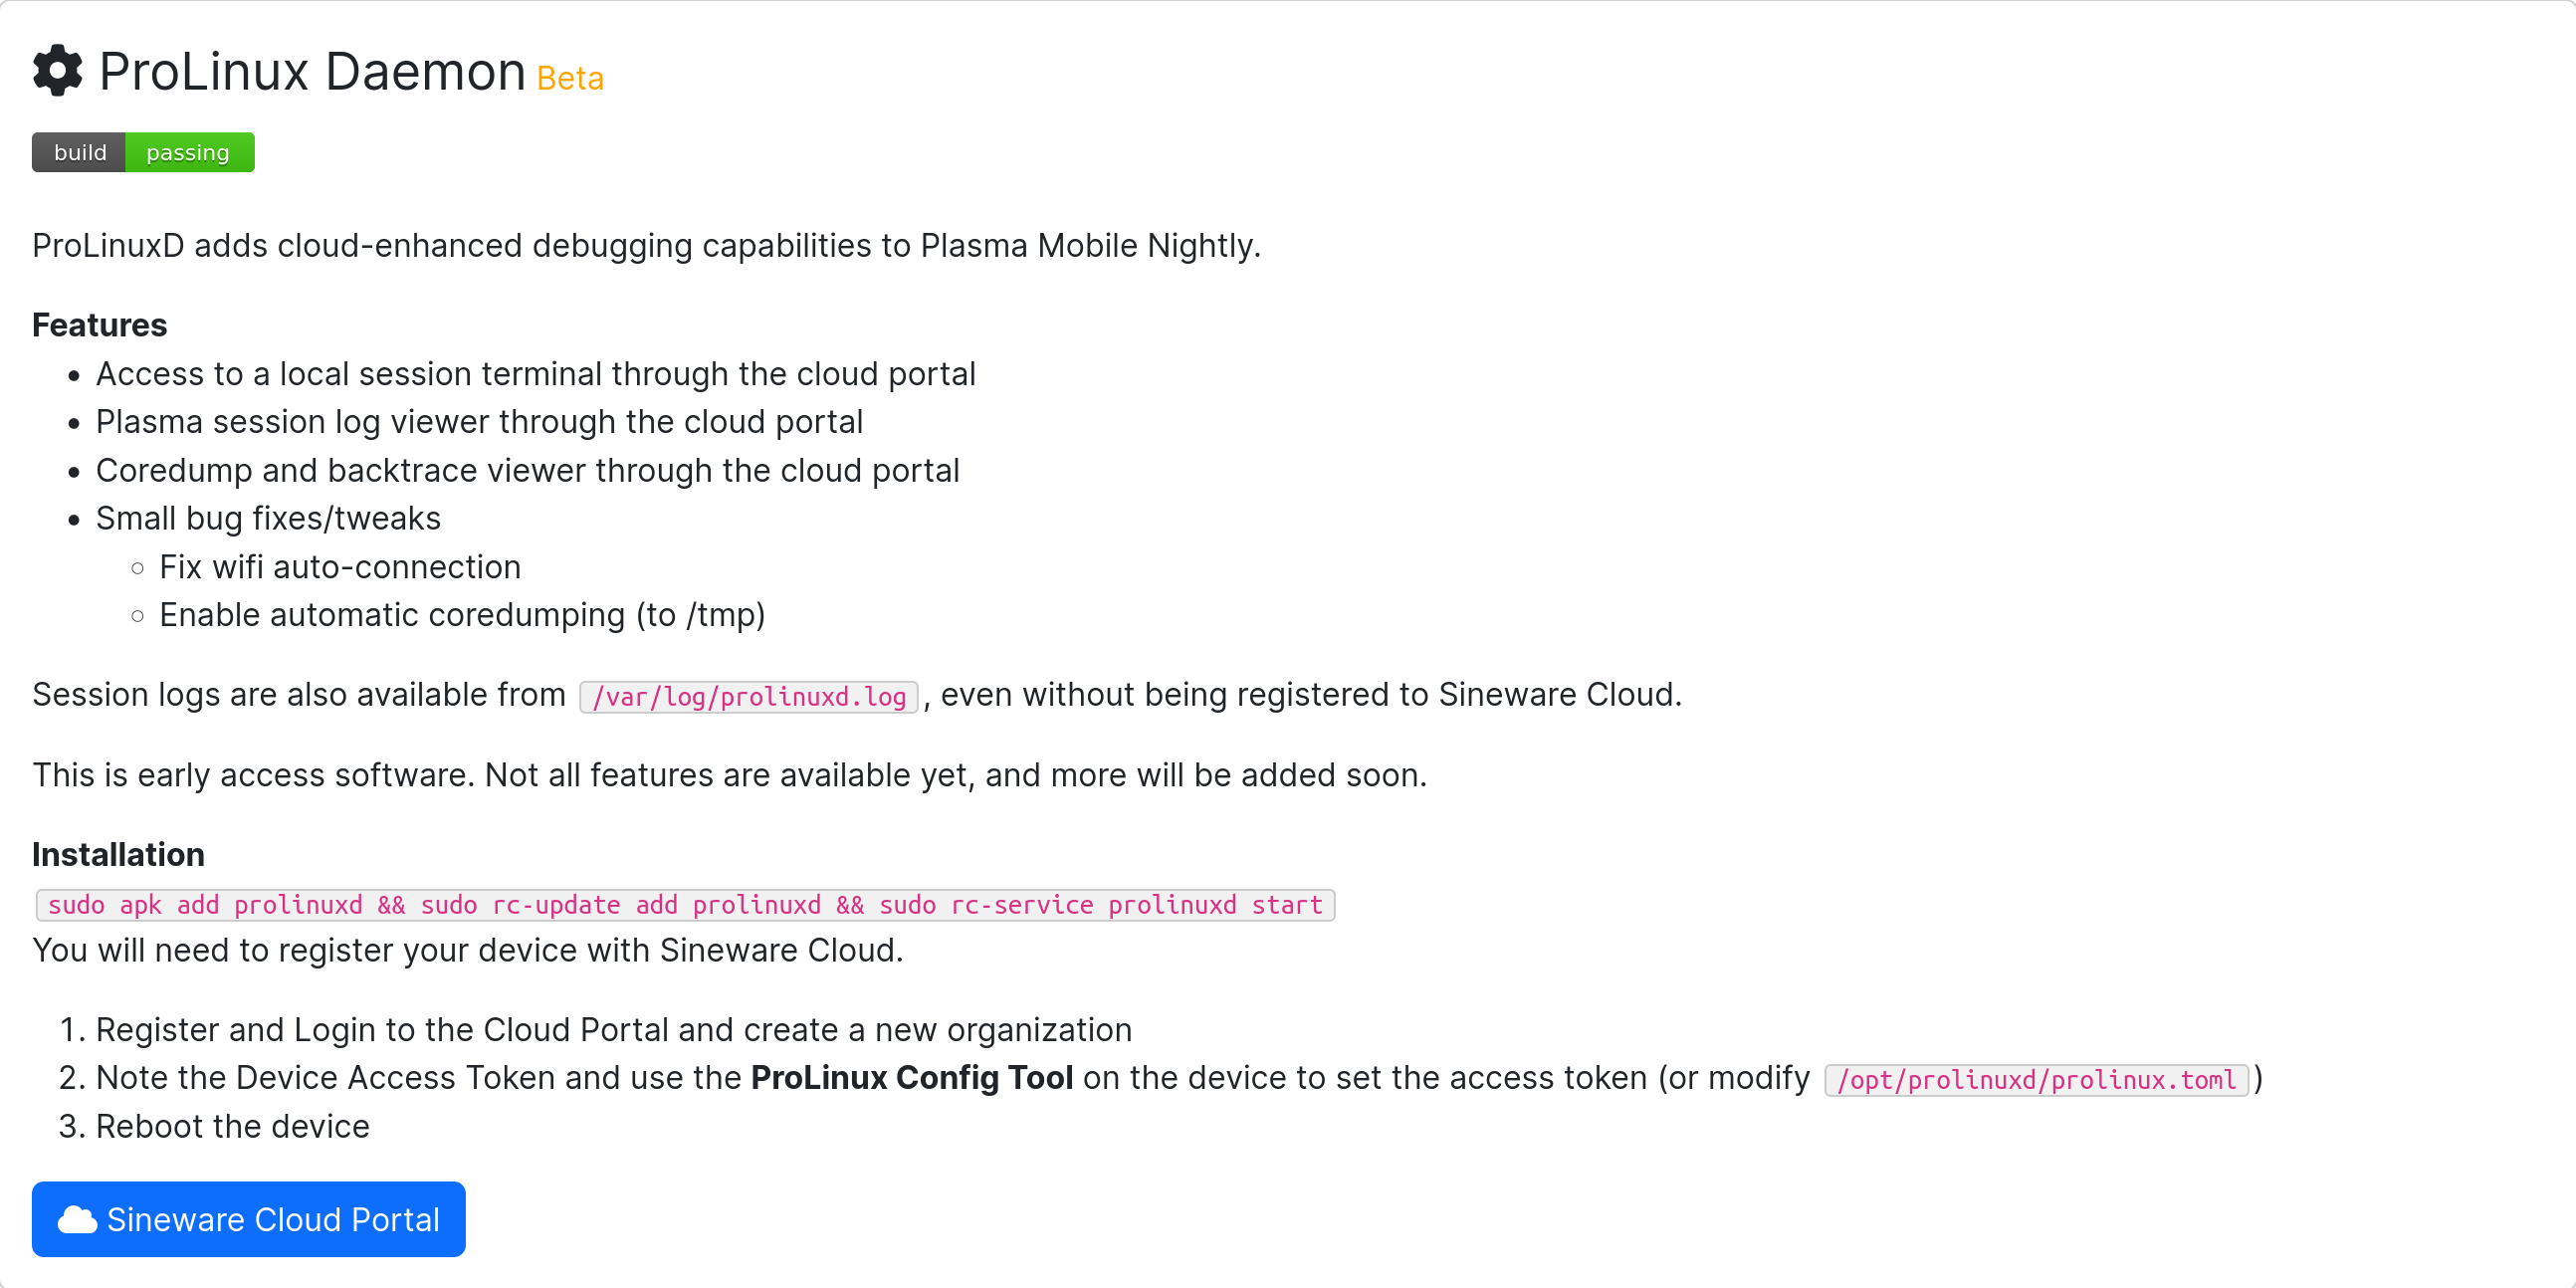Click the local session terminal feature item
Viewport: 2576px width, 1288px height.
pos(535,373)
